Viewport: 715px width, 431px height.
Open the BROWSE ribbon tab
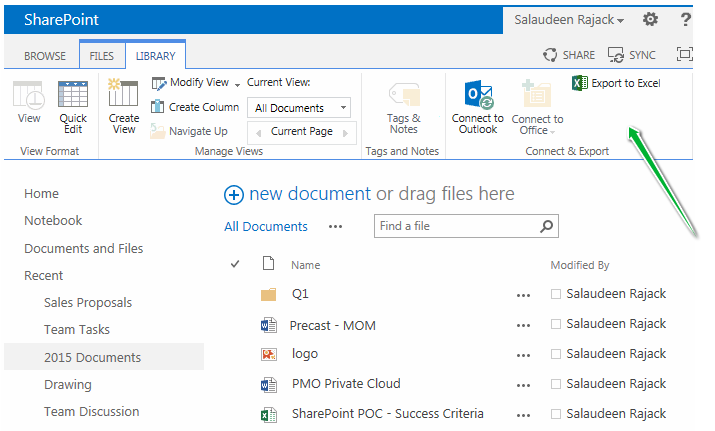[x=45, y=56]
